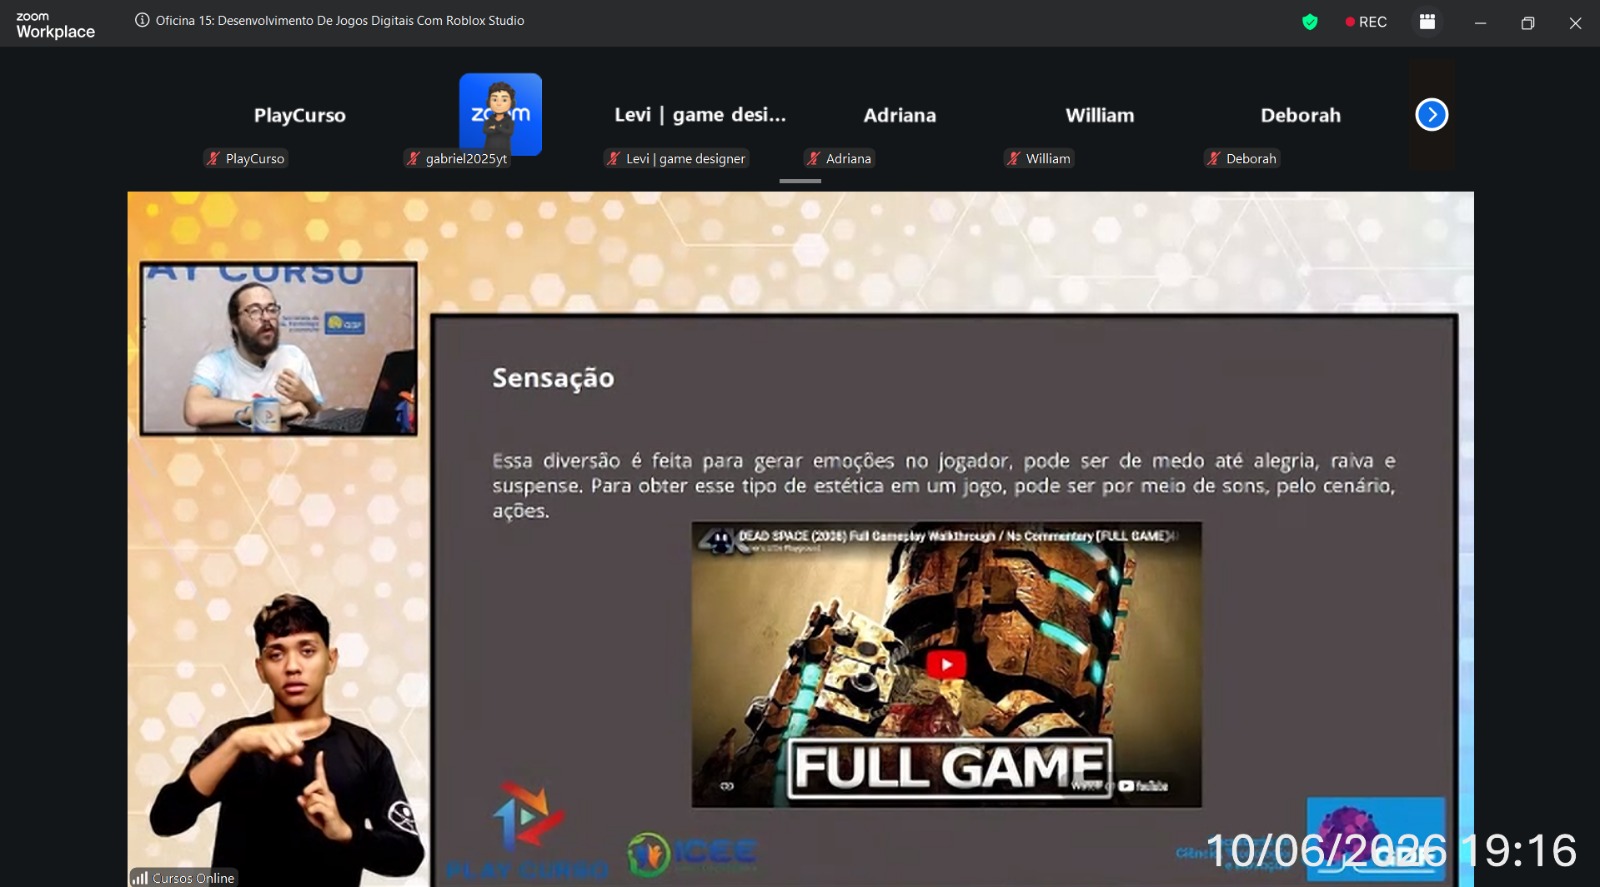Click the meeting title Oficina 15 text
Image resolution: width=1600 pixels, height=887 pixels.
[340, 20]
